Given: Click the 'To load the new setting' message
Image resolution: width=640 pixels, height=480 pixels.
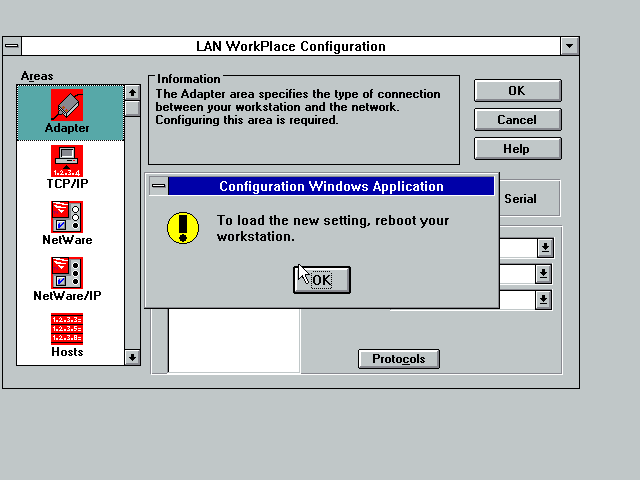Looking at the screenshot, I should coord(333,228).
